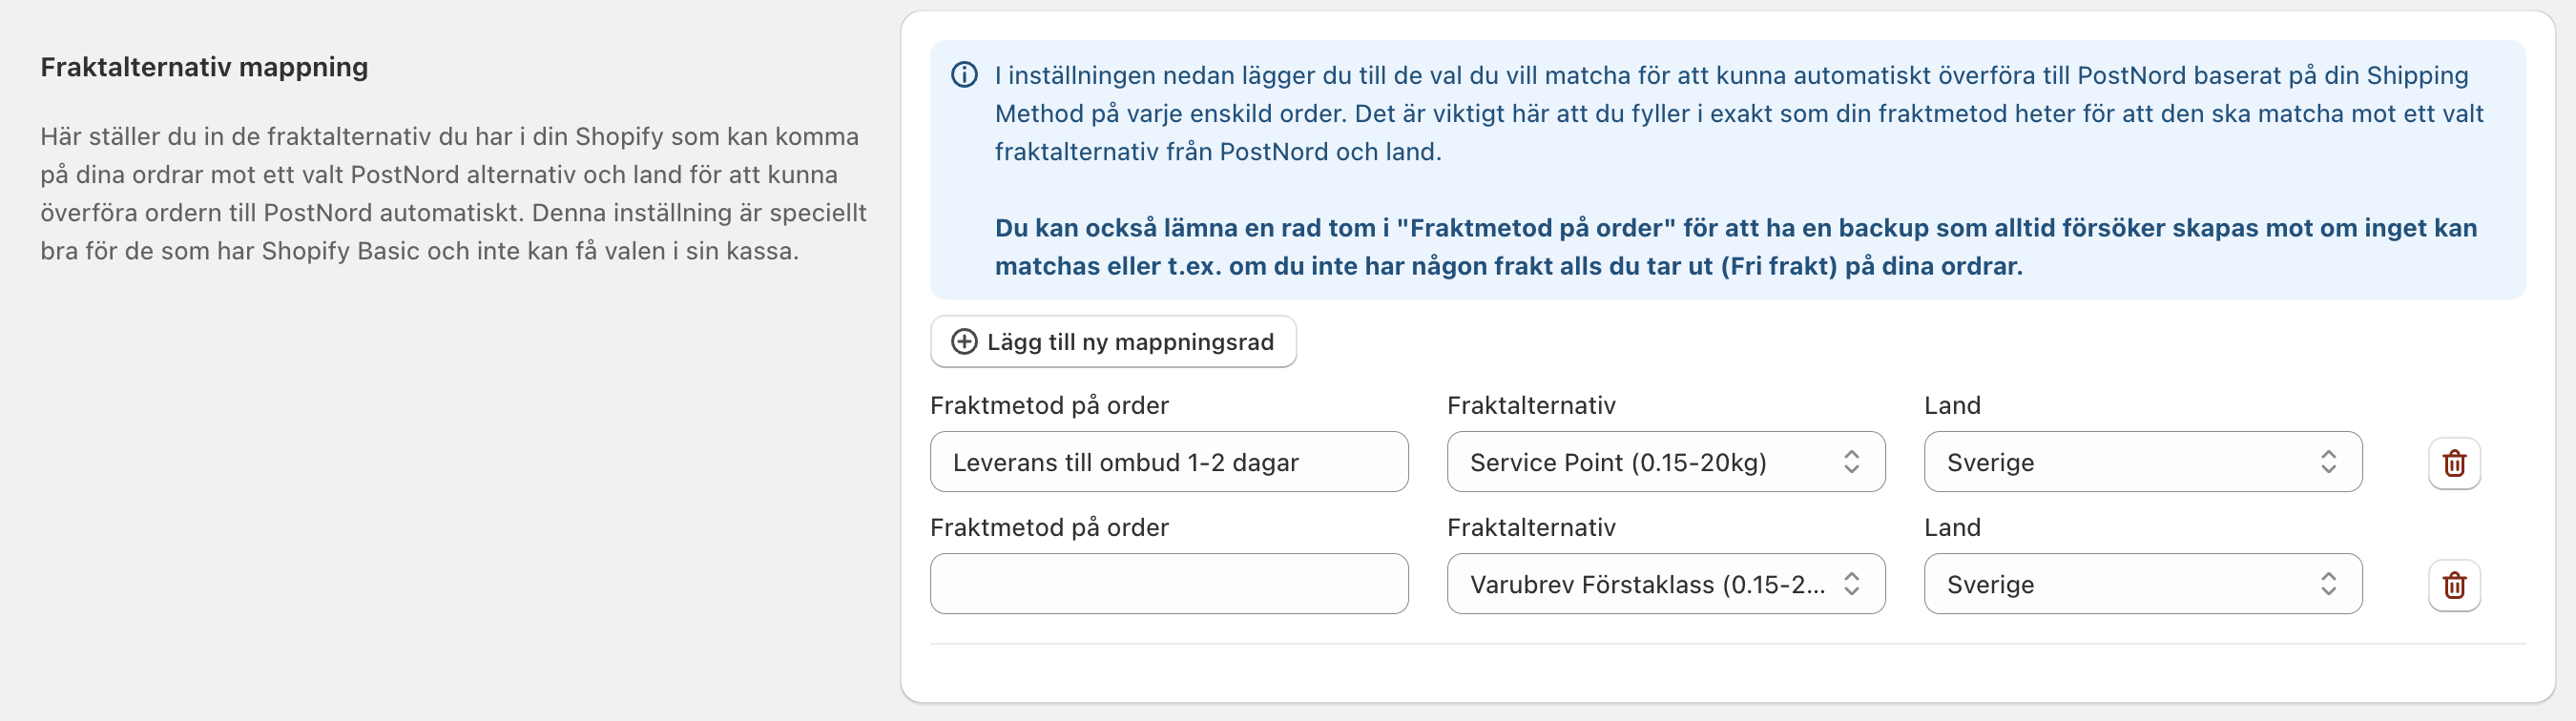Click the empty Fraktmetod på order field
Viewport: 2576px width, 721px height.
pyautogui.click(x=1168, y=584)
